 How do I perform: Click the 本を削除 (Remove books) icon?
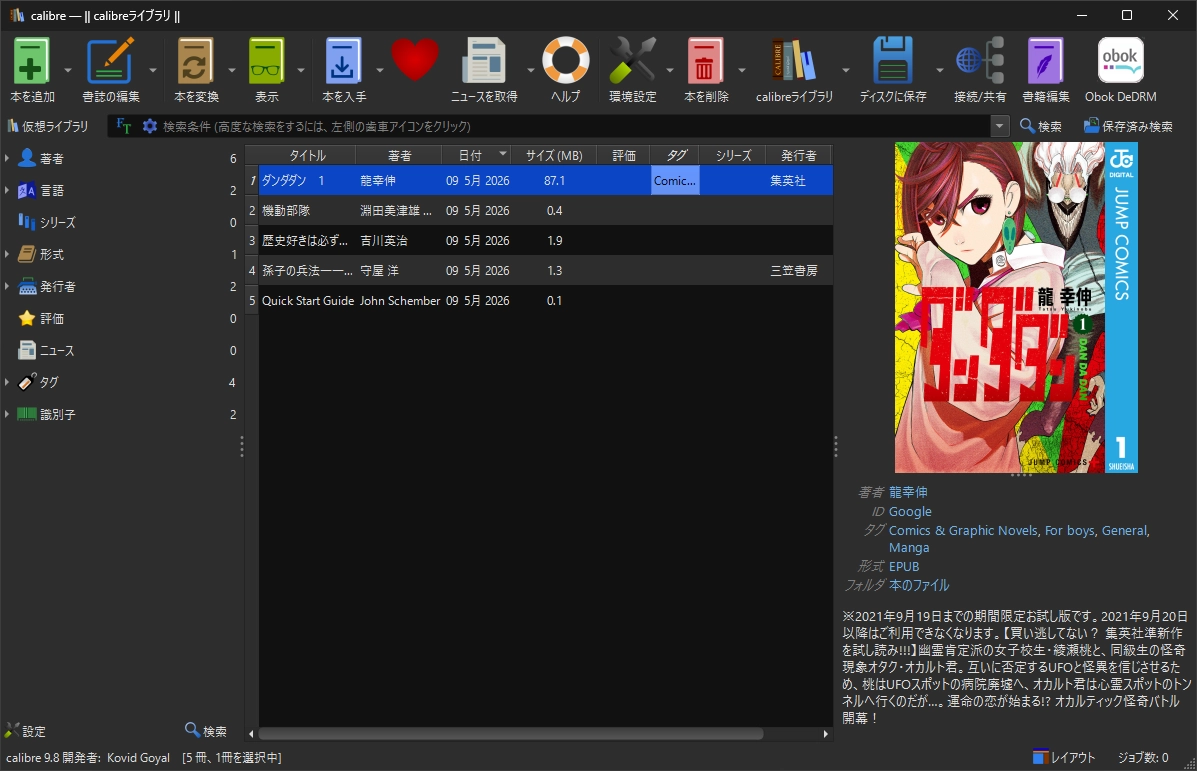click(x=705, y=61)
